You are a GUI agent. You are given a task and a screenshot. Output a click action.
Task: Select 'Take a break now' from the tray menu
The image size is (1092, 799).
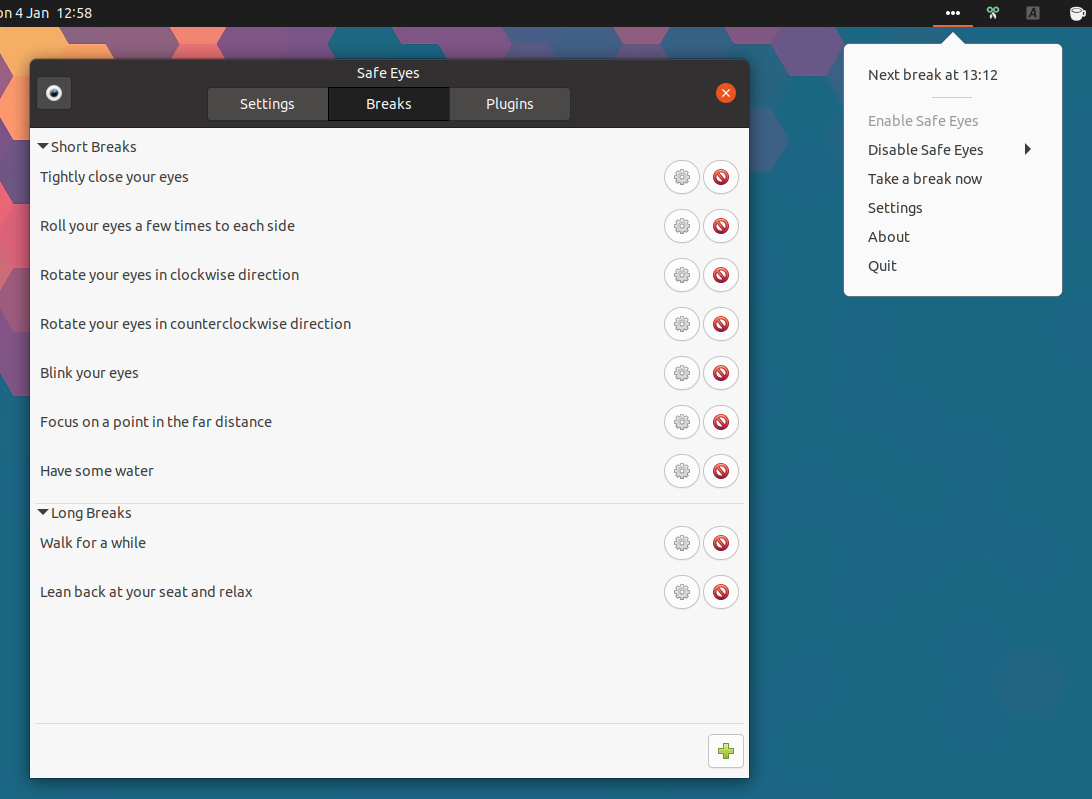coord(924,178)
